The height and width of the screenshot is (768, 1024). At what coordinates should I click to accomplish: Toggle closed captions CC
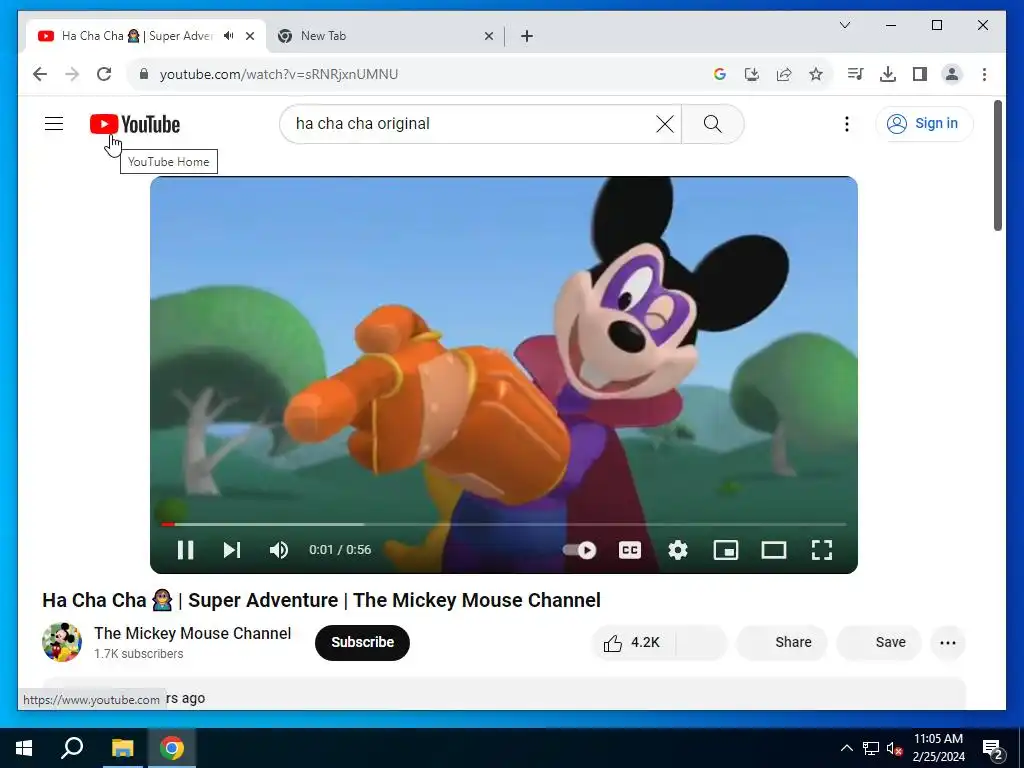[630, 550]
